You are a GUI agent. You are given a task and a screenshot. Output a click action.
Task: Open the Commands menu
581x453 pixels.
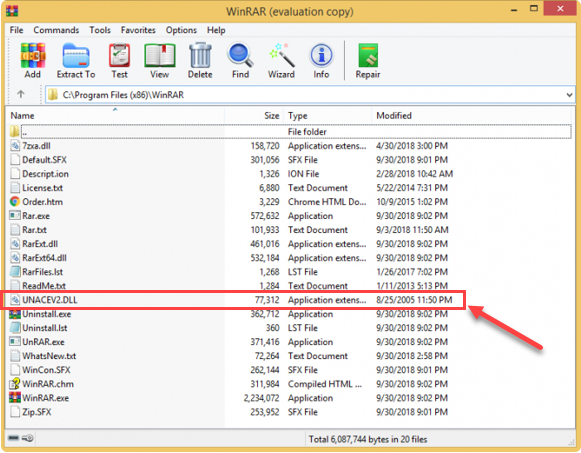(x=56, y=30)
